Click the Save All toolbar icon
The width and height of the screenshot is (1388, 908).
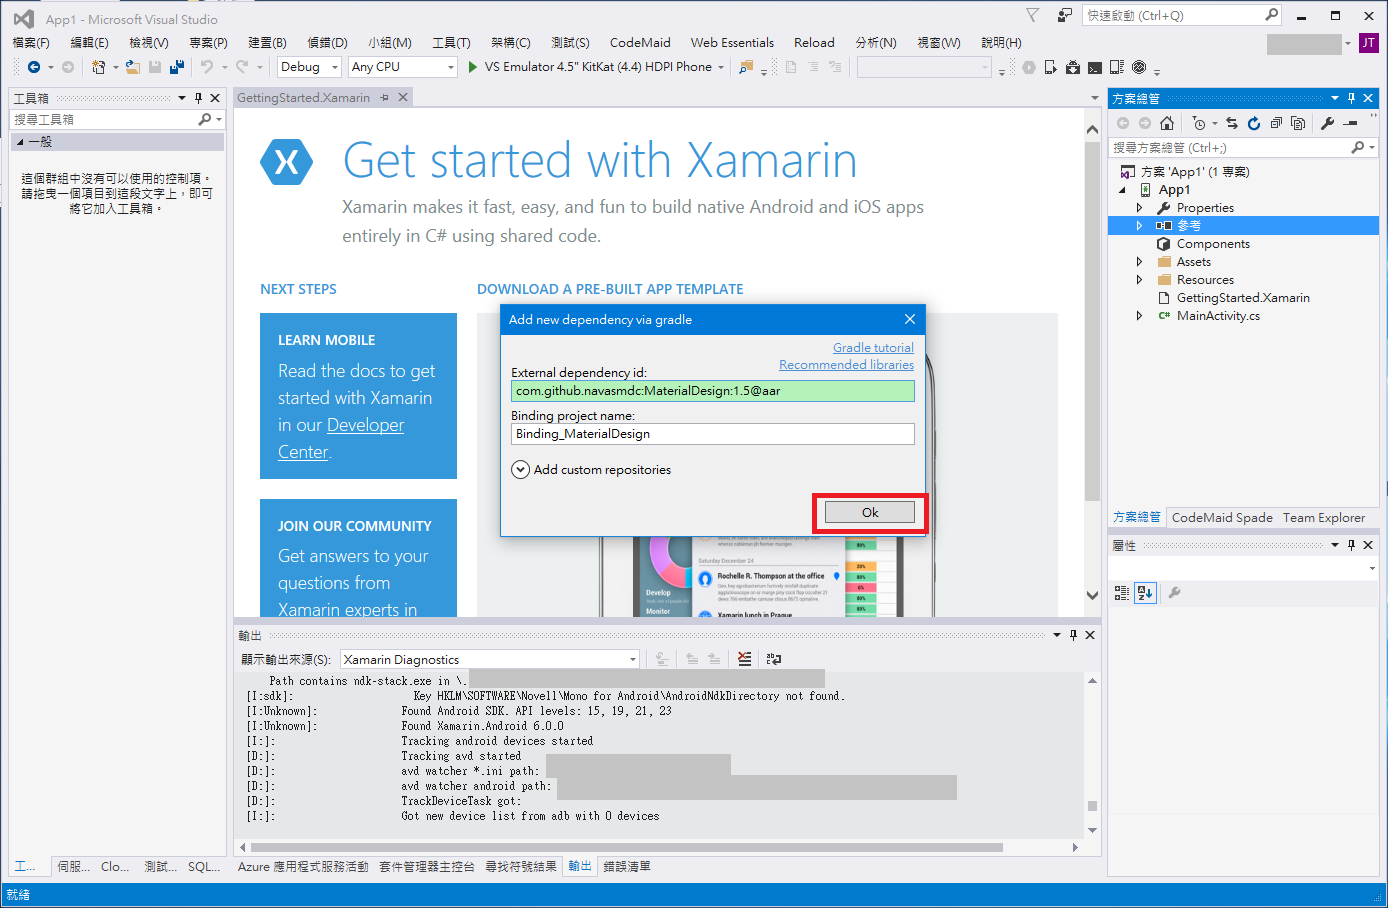(177, 67)
